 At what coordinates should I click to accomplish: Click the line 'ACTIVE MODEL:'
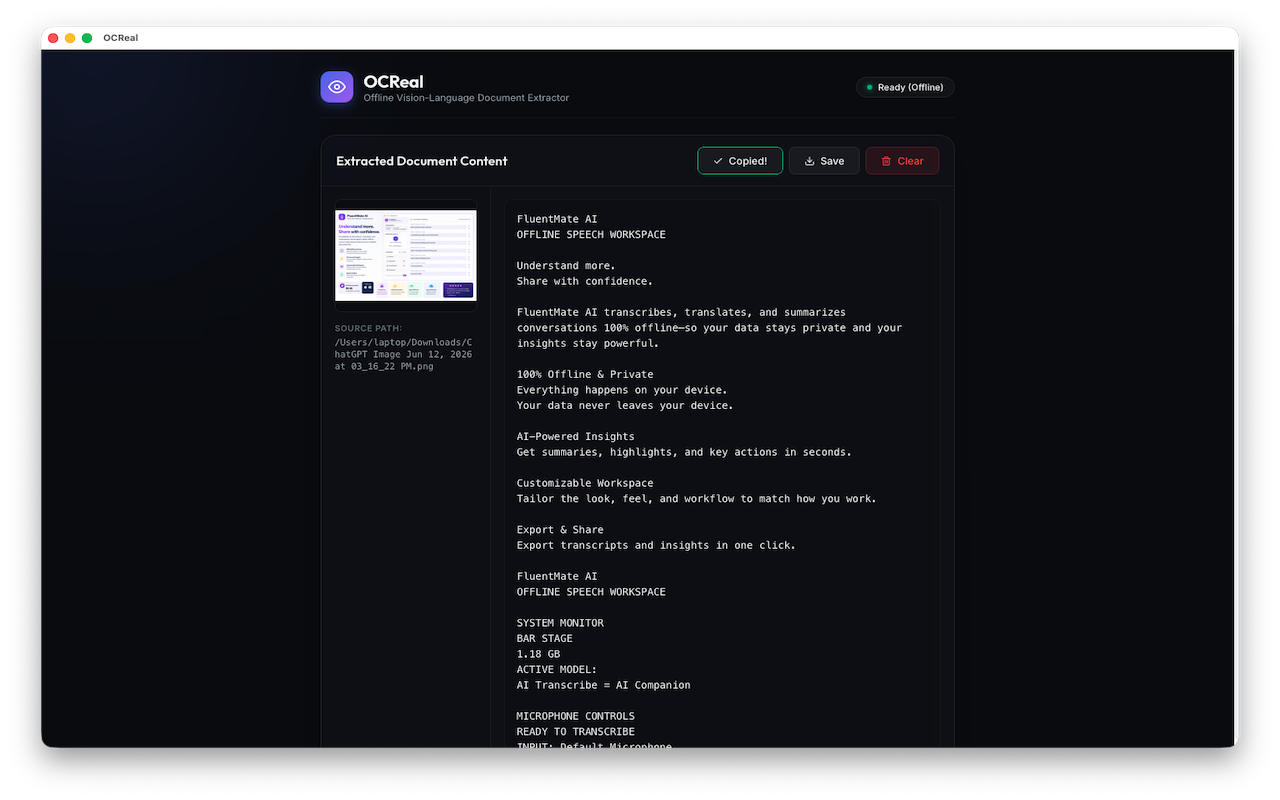pos(557,669)
